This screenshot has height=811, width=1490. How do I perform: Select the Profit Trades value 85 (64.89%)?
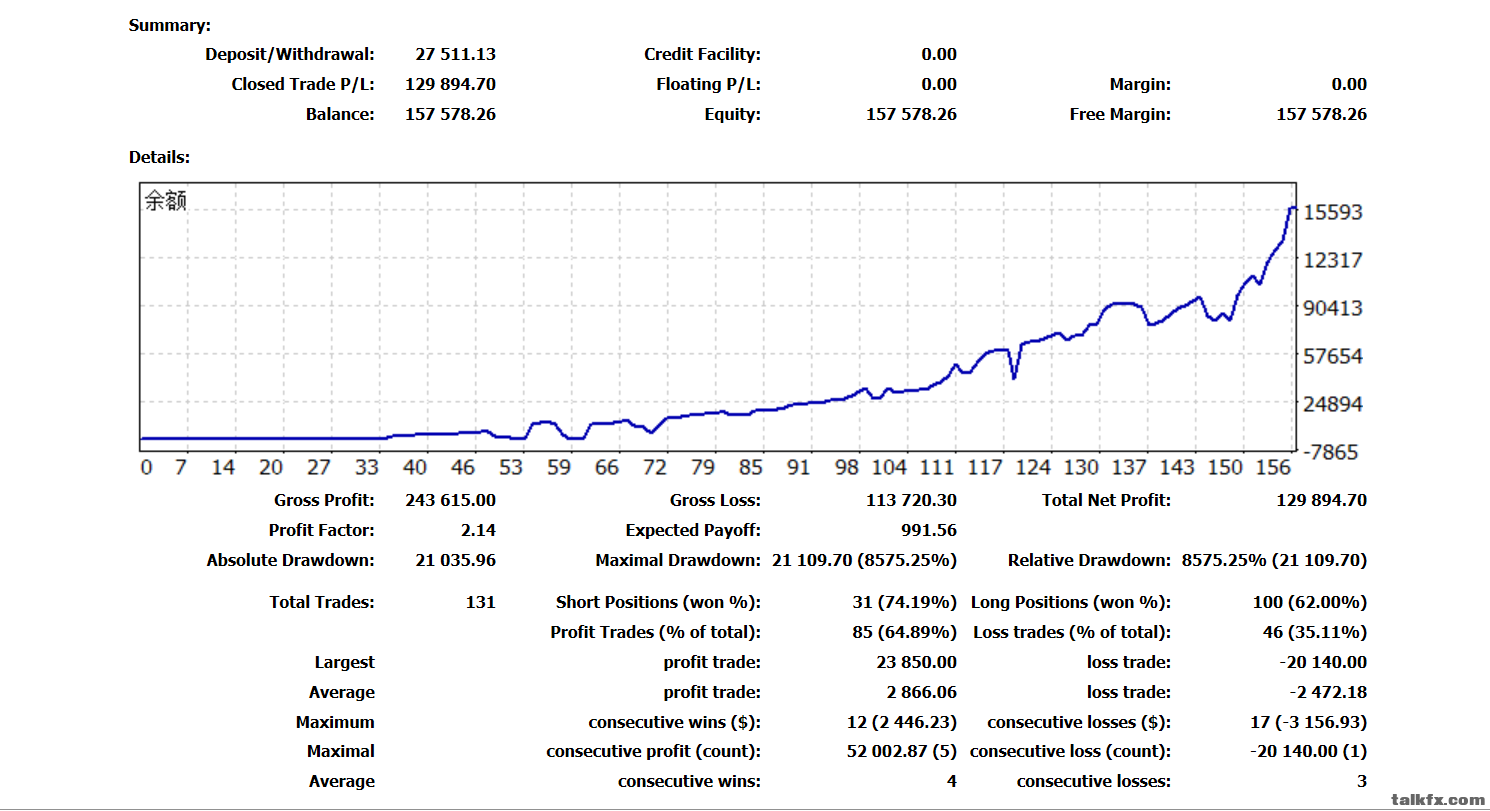(904, 632)
